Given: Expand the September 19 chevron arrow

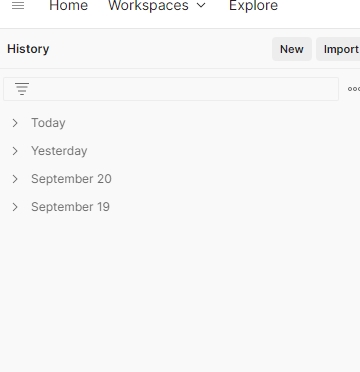Looking at the screenshot, I should tap(15, 207).
